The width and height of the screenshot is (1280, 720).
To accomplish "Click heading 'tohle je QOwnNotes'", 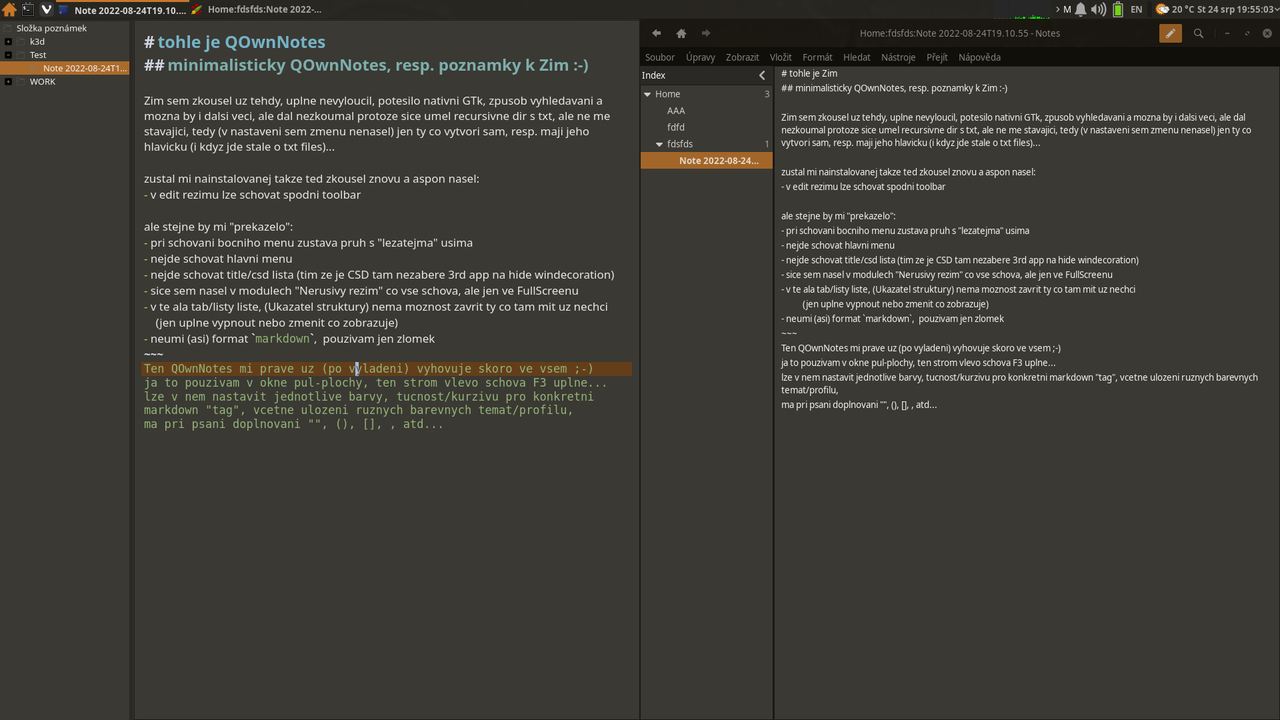I will (x=241, y=42).
